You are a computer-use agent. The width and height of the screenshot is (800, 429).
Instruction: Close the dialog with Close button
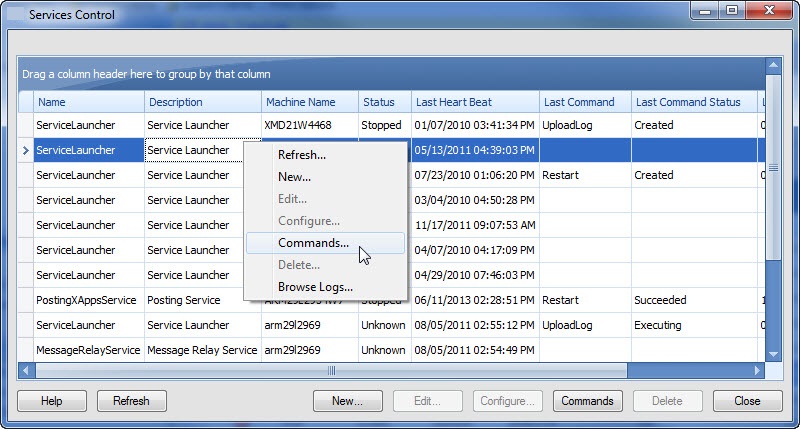[x=747, y=401]
